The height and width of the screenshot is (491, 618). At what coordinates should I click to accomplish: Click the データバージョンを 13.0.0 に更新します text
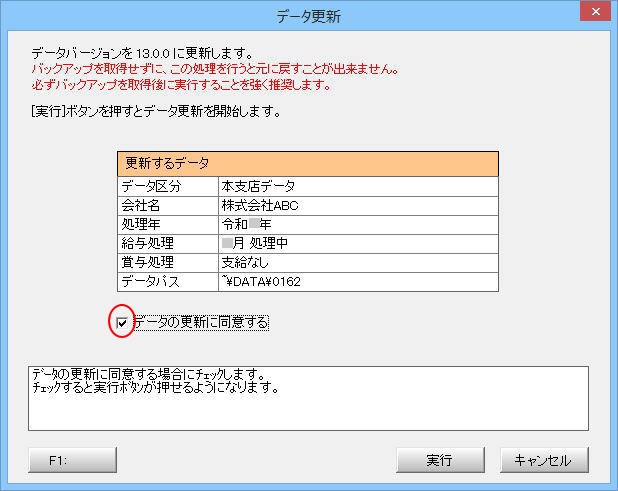[x=142, y=53]
